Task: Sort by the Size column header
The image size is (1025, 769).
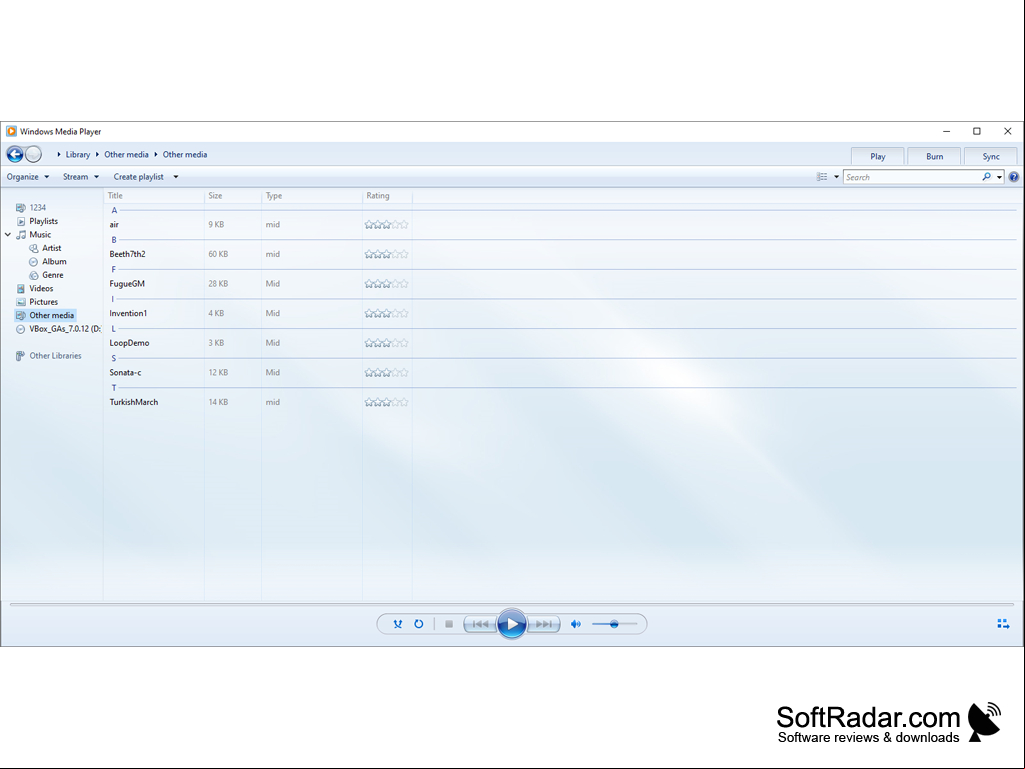Action: click(233, 196)
